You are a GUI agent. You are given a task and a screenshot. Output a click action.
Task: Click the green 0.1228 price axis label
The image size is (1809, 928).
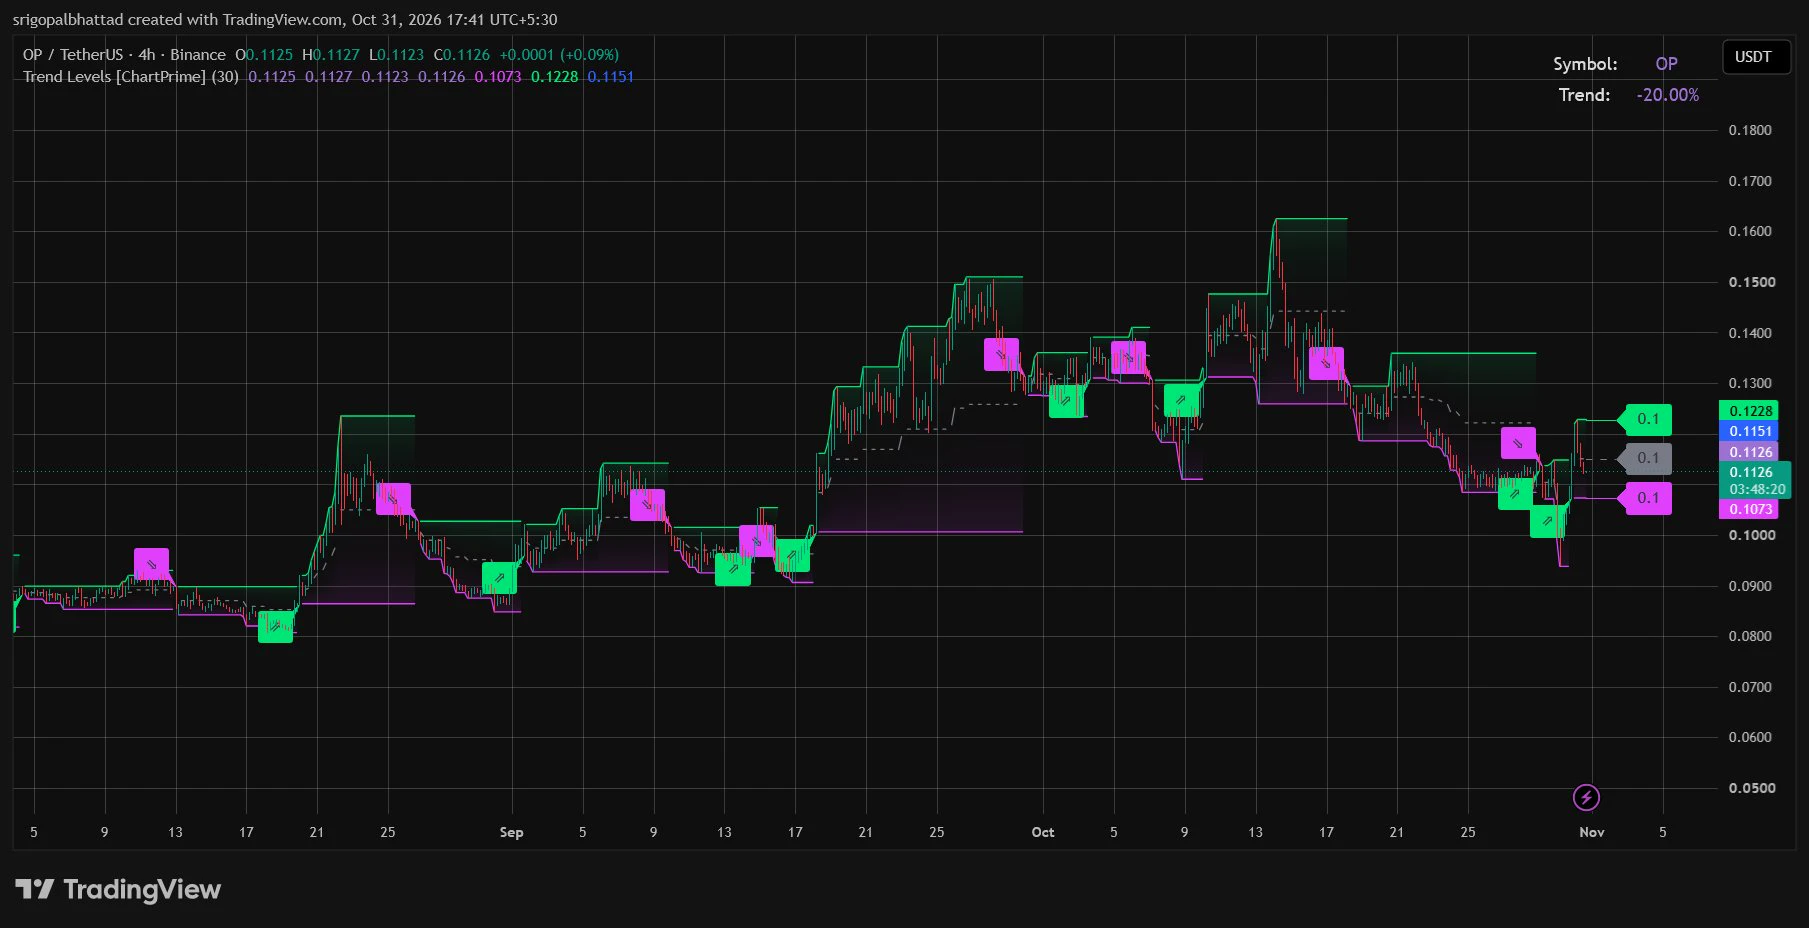tap(1750, 411)
